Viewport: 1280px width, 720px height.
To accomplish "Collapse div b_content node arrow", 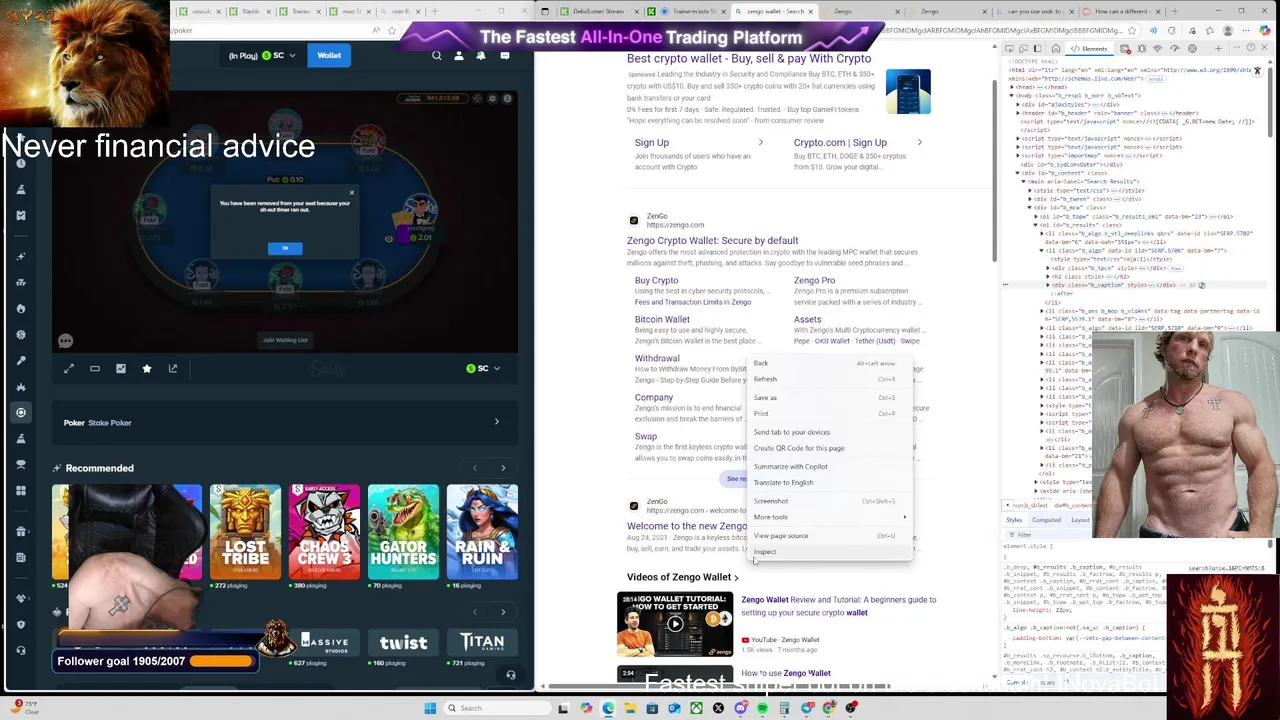I will pos(1017,173).
